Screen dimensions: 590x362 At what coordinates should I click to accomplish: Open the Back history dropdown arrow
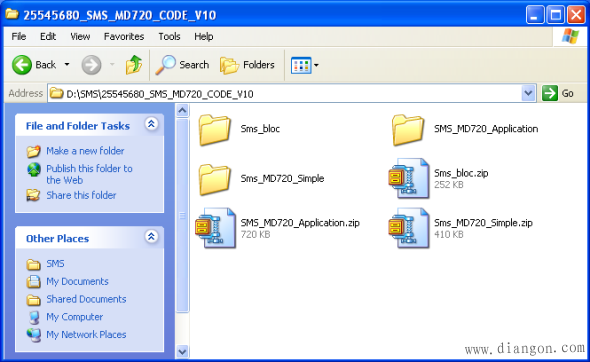tap(67, 65)
